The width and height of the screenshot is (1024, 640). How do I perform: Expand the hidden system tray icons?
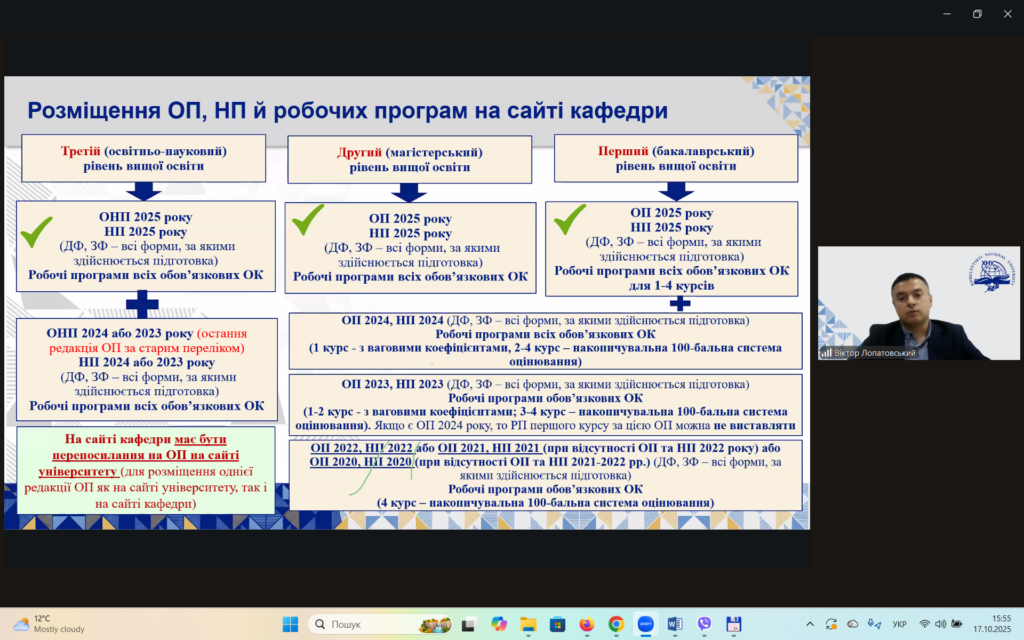[810, 624]
